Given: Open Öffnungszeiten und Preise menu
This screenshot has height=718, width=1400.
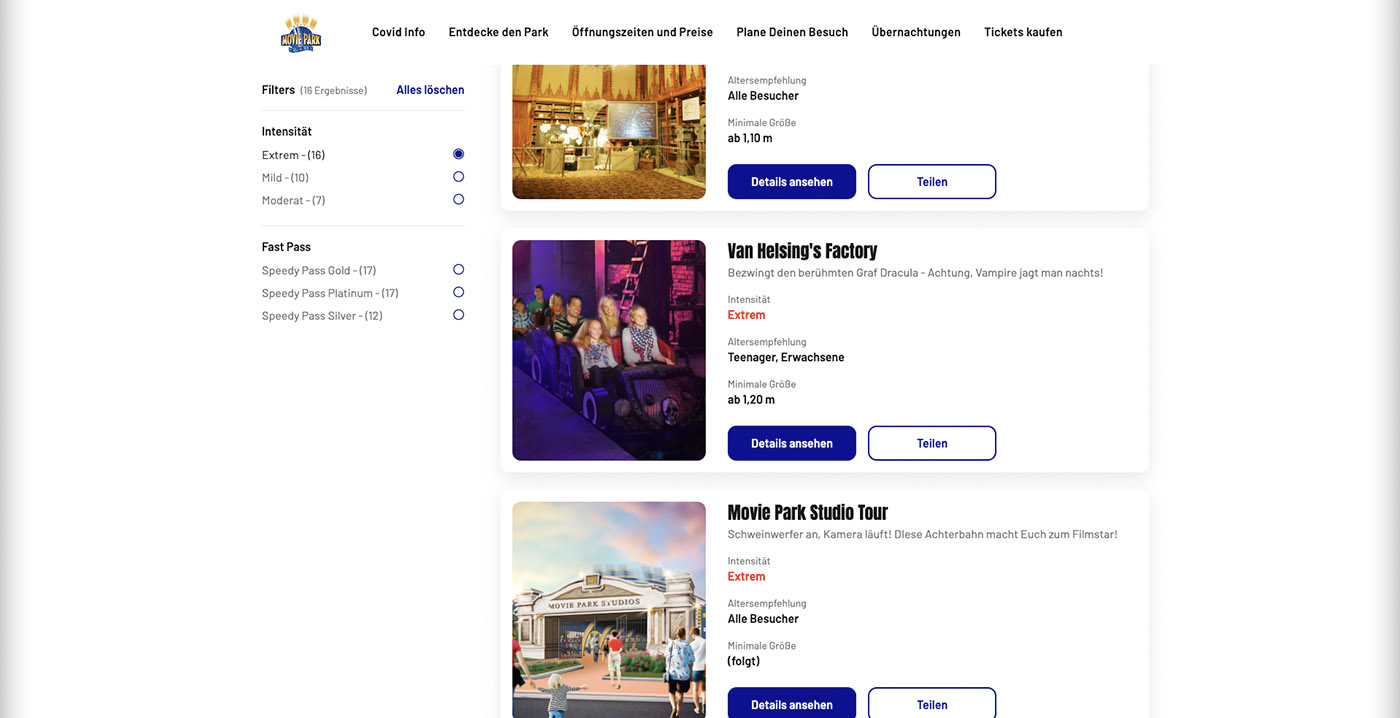Looking at the screenshot, I should (642, 32).
